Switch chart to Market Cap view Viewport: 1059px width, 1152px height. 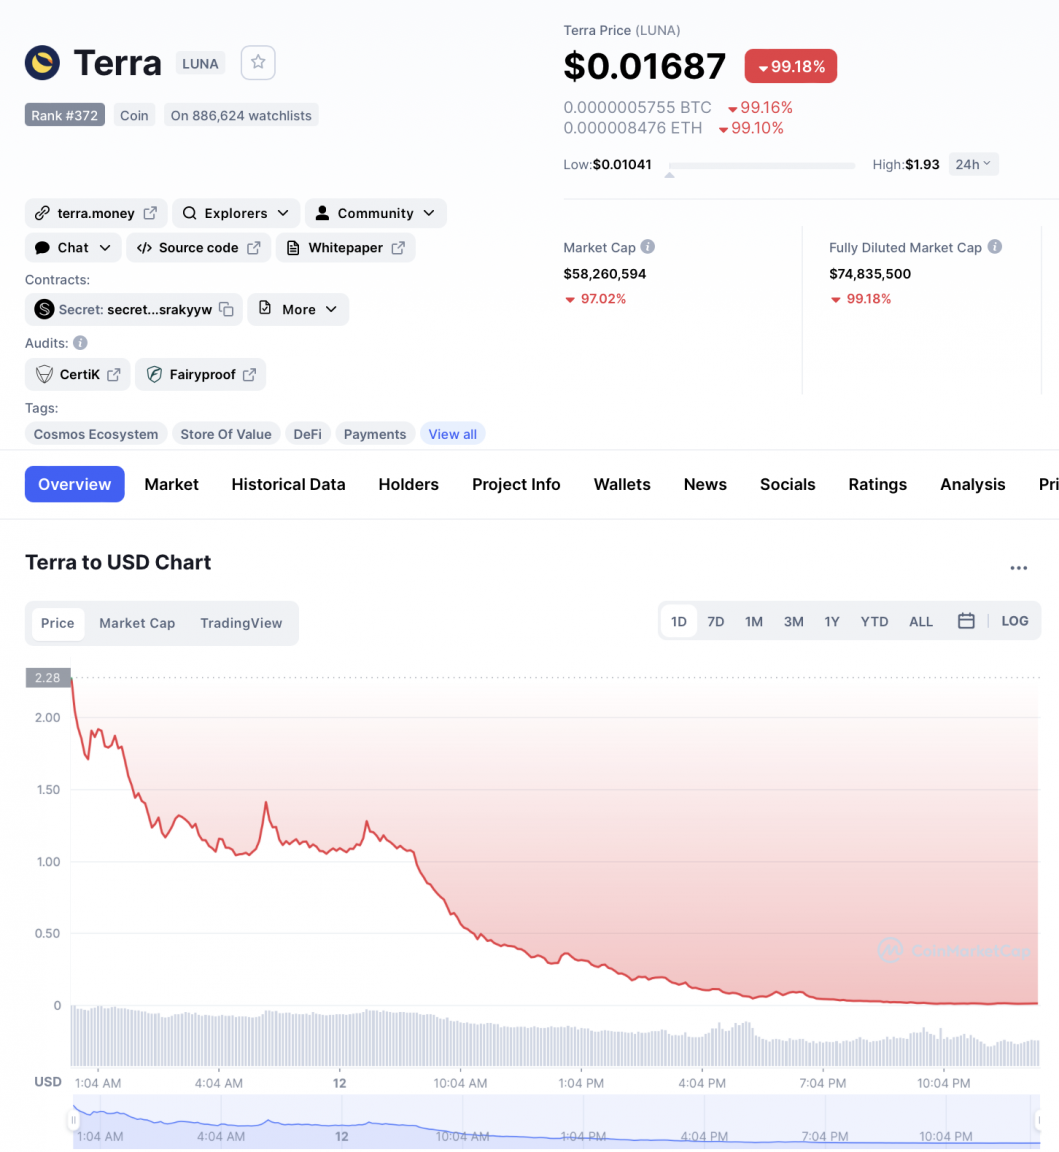pos(137,623)
